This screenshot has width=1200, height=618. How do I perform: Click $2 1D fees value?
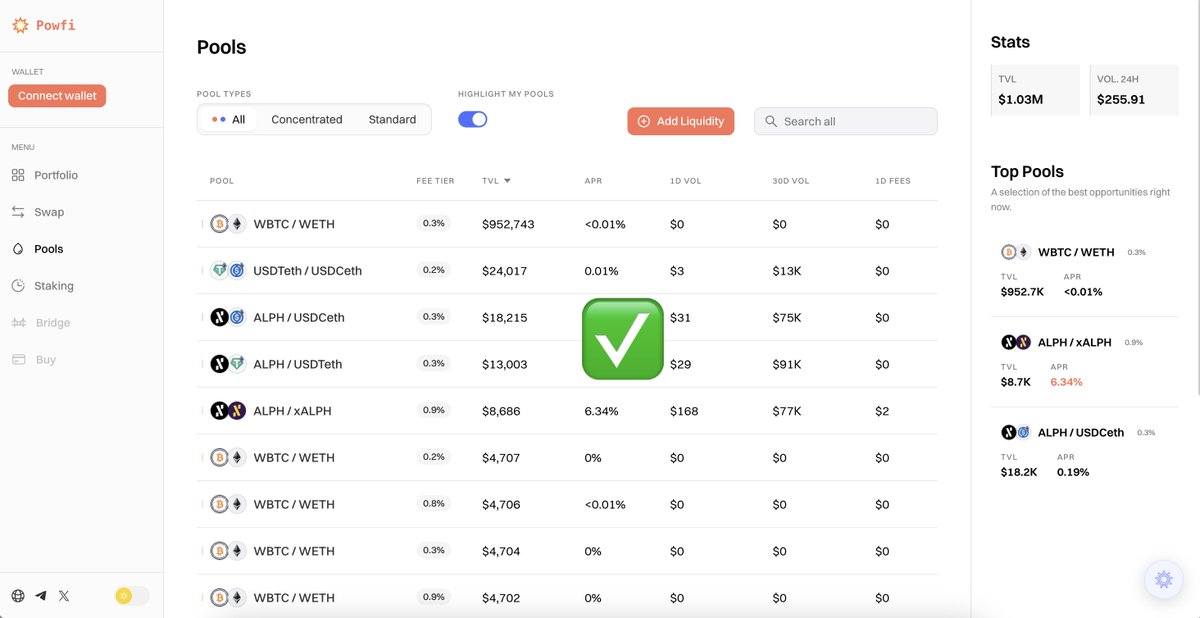pos(882,411)
